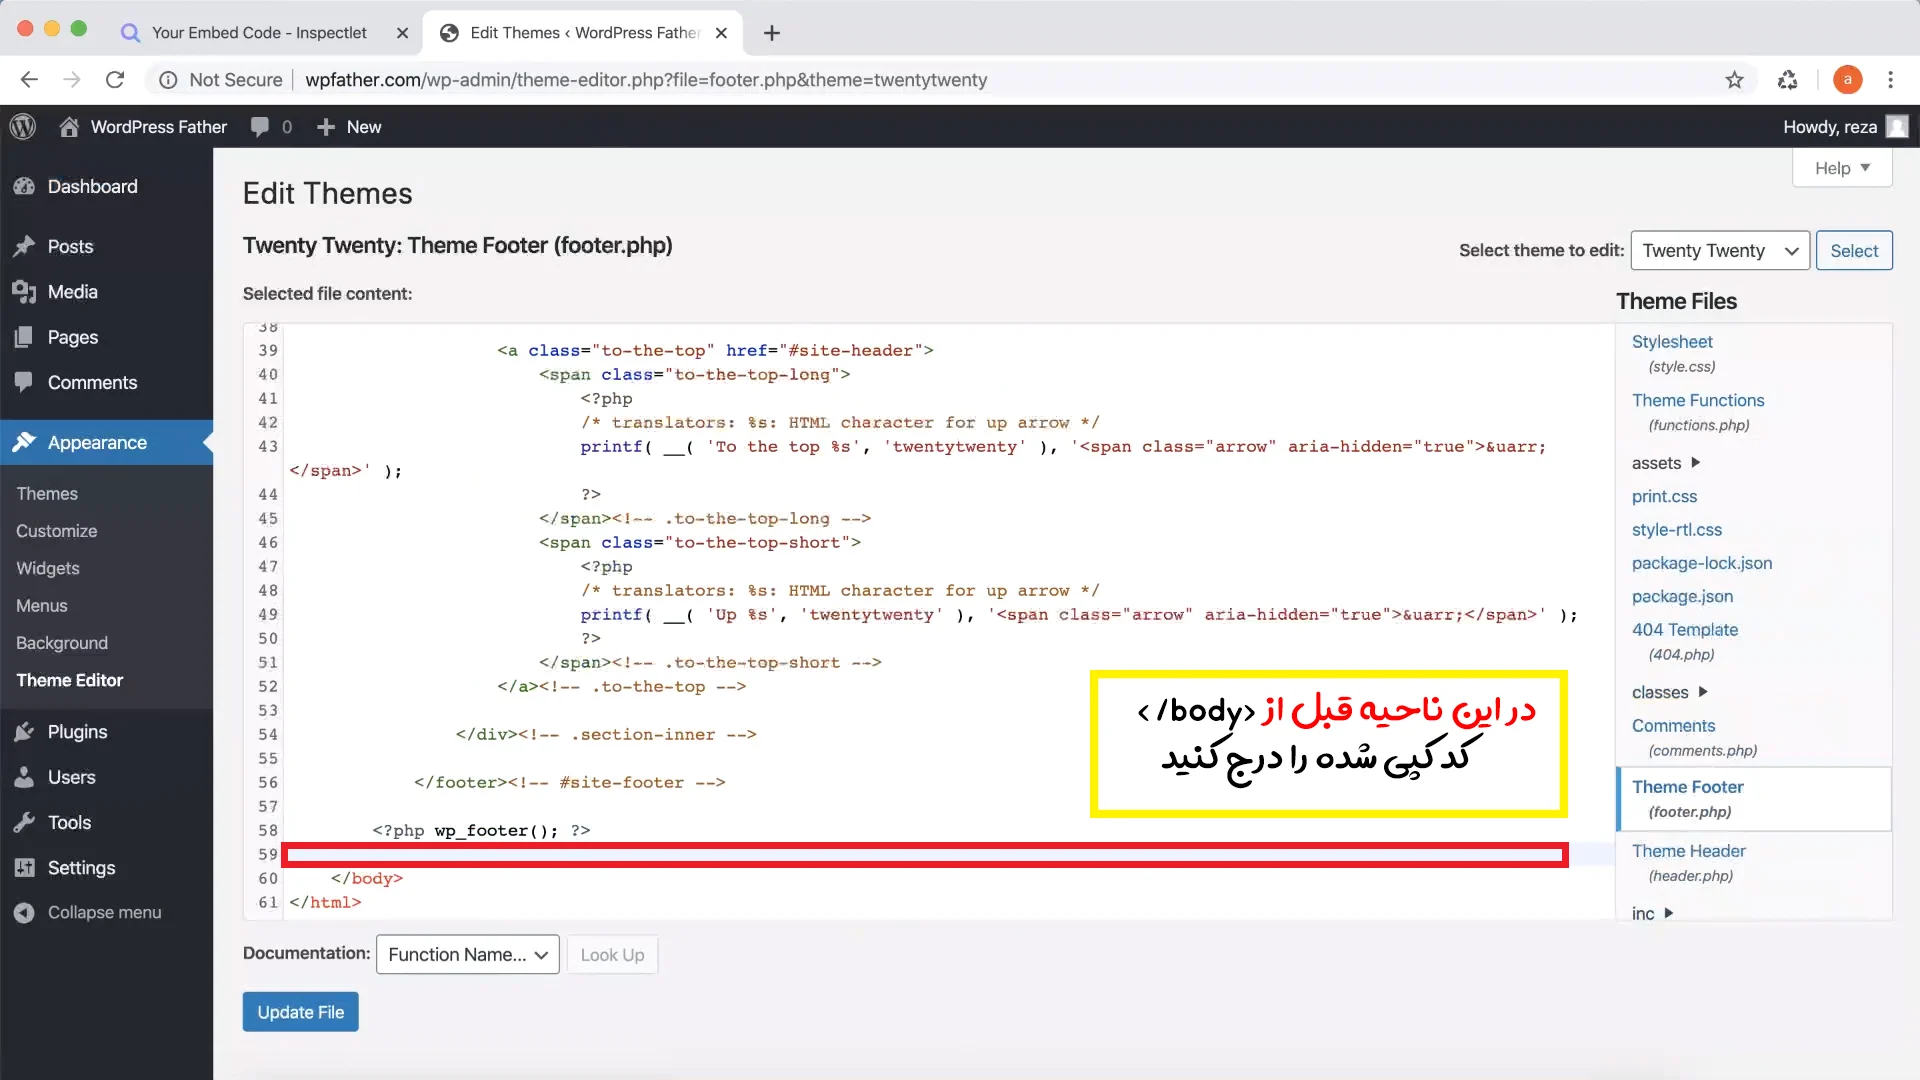Screen dimensions: 1920x1080
Task: Open reza user avatar in admin bar
Action: pyautogui.click(x=1897, y=127)
